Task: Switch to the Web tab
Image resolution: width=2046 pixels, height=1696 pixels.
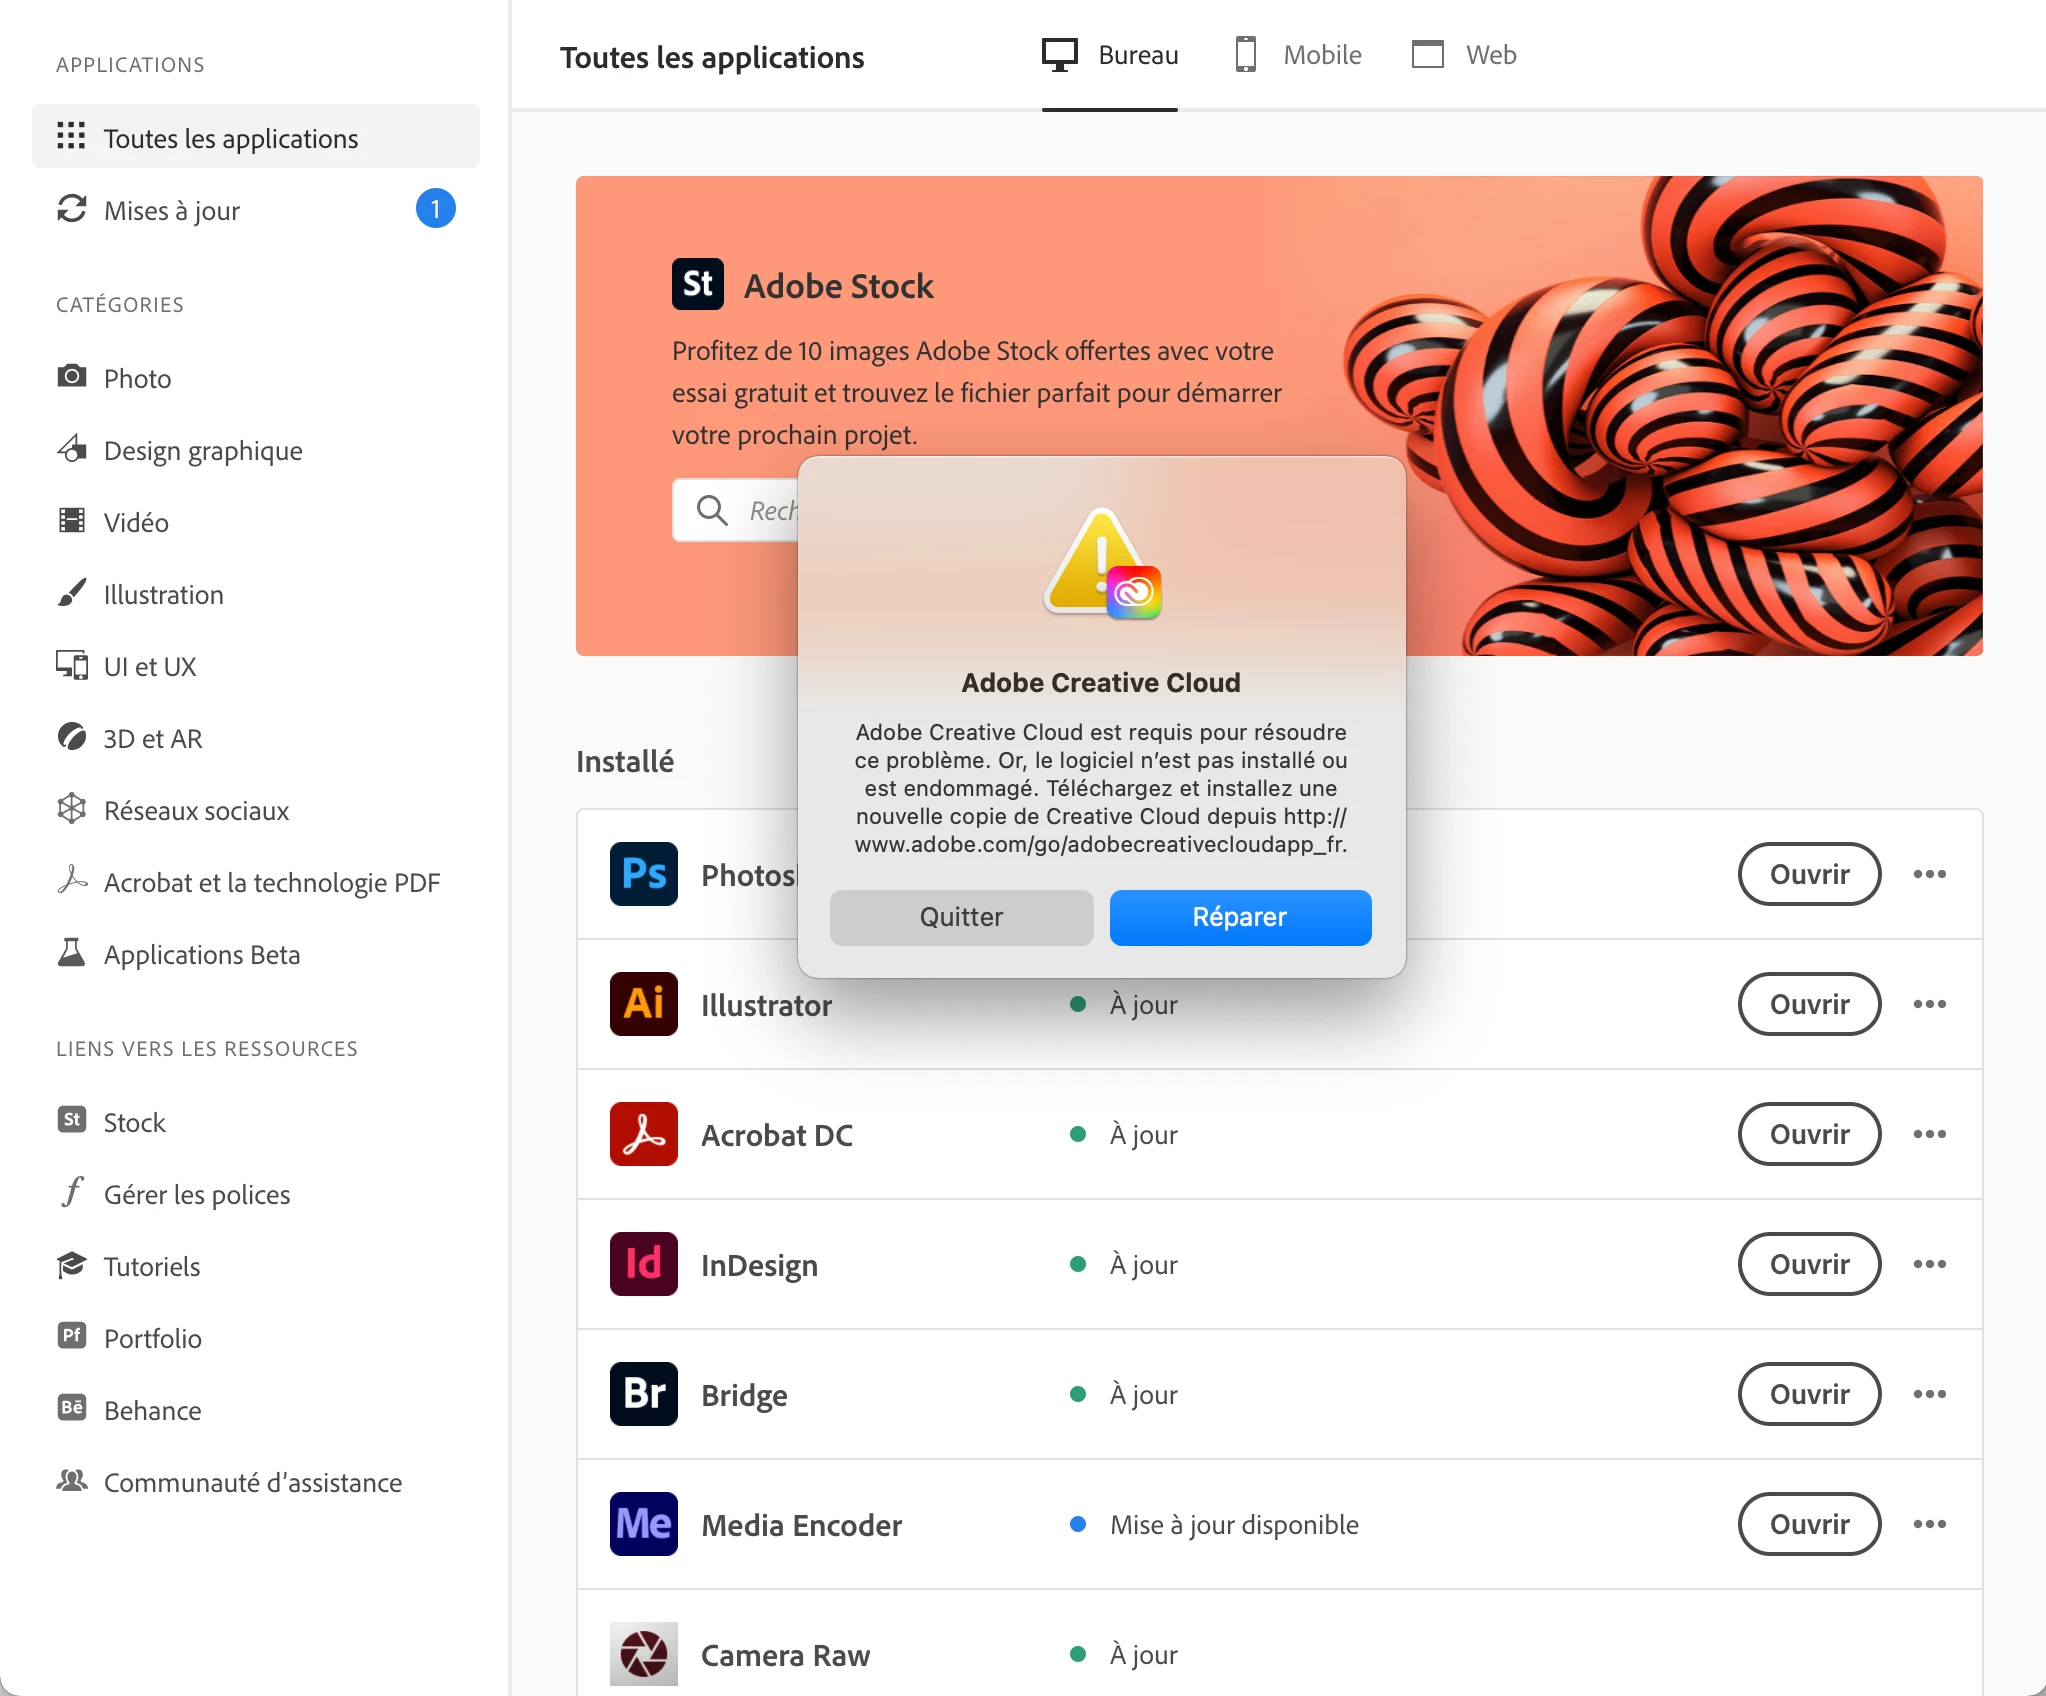Action: (1464, 55)
